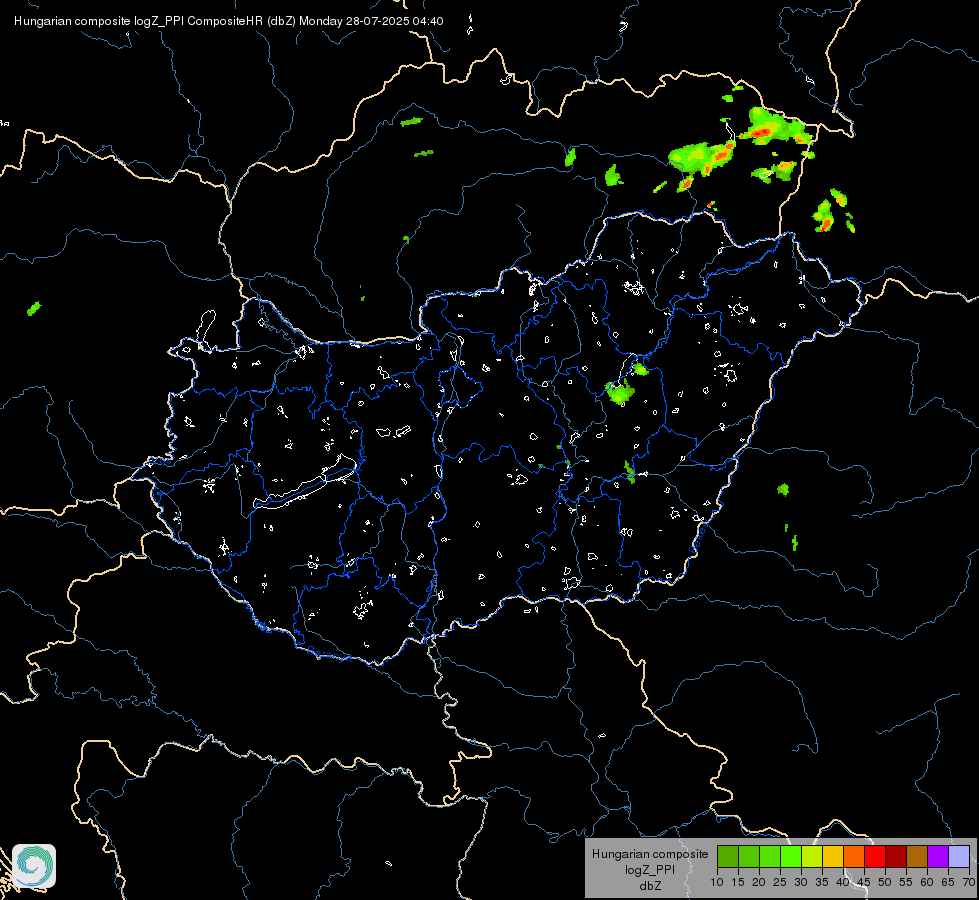Pick the brown 55-60 dBZ swatch

pos(917,856)
